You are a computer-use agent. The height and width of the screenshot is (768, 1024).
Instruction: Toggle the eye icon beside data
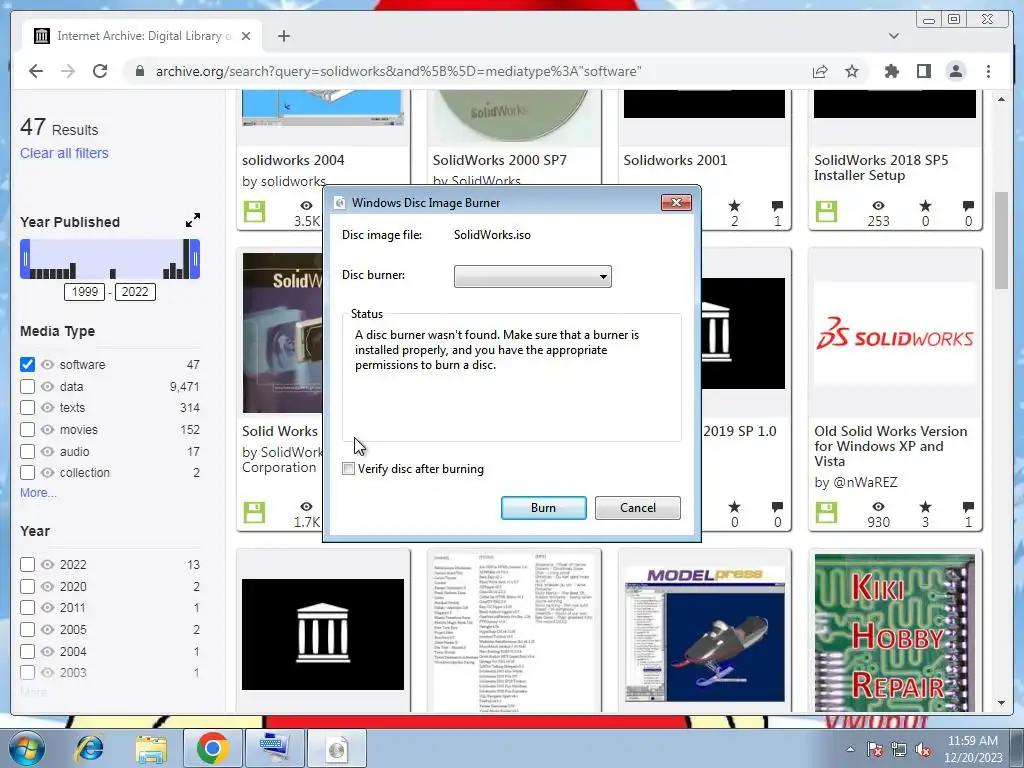point(47,387)
